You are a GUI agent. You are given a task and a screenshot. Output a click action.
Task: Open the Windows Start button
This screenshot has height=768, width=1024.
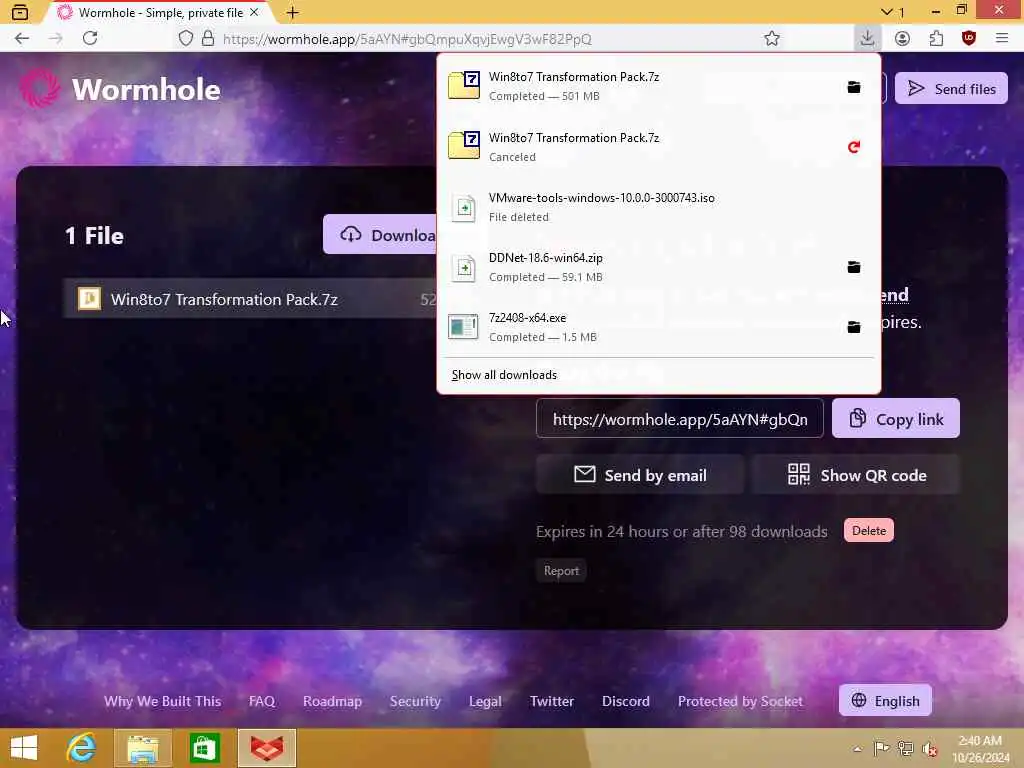tap(24, 748)
